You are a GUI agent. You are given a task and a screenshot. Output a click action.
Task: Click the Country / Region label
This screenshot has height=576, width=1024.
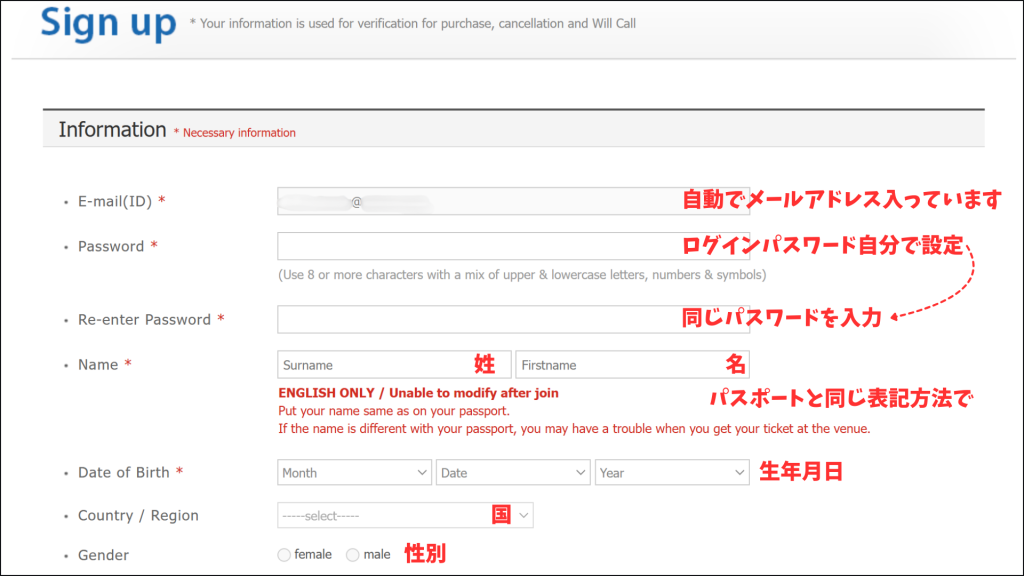click(x=138, y=516)
